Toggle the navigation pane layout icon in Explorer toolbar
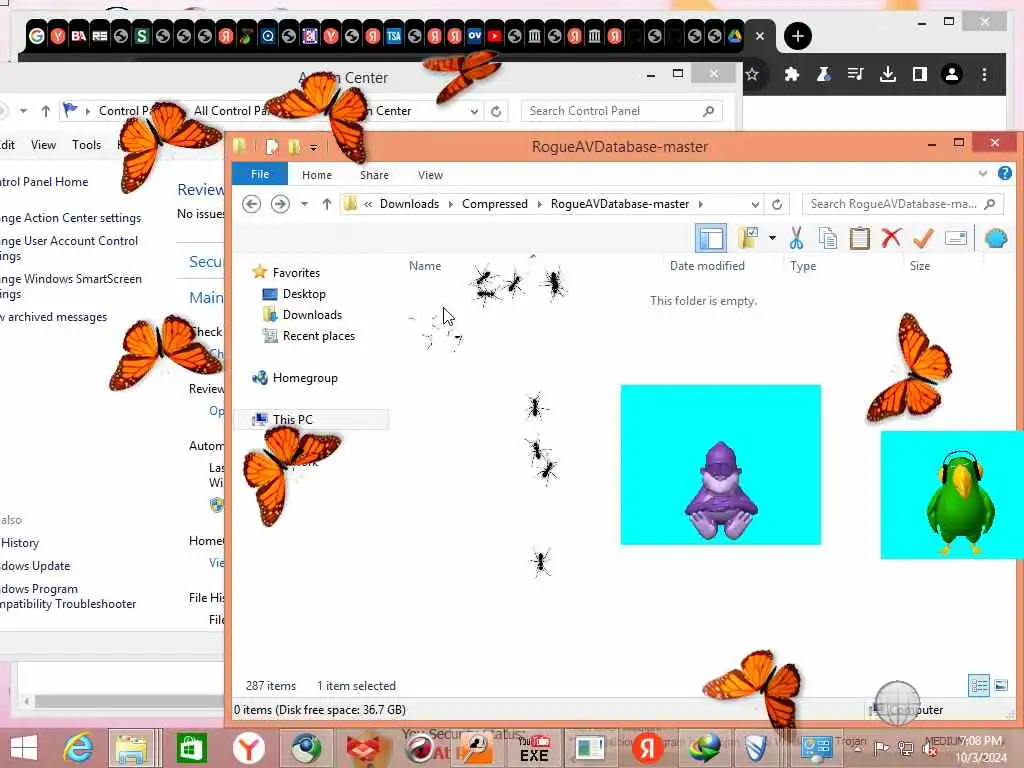This screenshot has height=768, width=1024. click(x=711, y=238)
